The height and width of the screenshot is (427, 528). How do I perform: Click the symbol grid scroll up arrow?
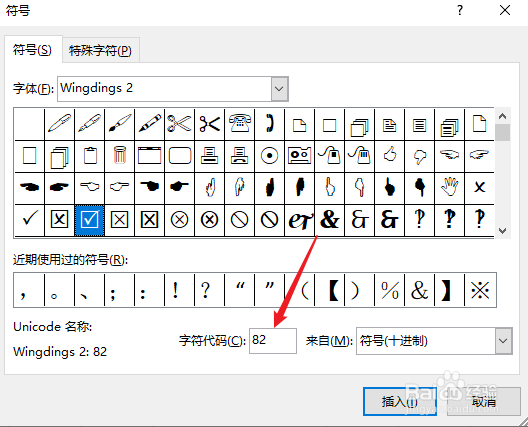(x=502, y=117)
